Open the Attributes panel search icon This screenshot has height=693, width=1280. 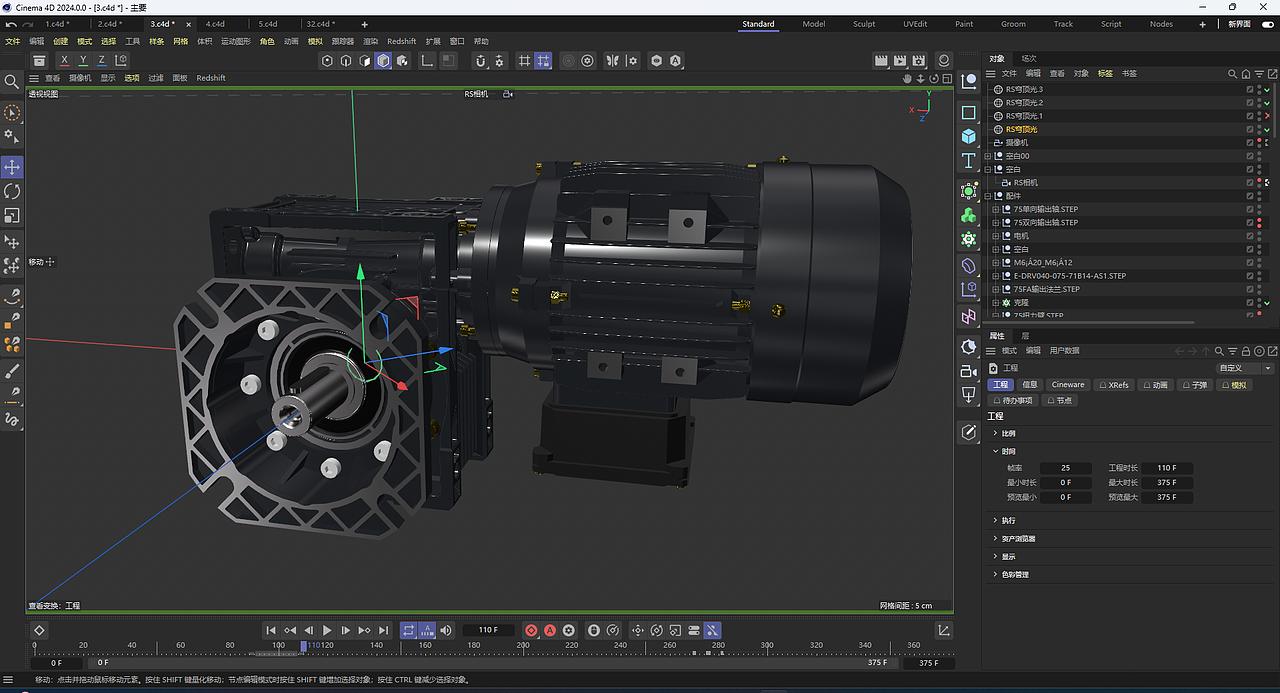[1219, 351]
